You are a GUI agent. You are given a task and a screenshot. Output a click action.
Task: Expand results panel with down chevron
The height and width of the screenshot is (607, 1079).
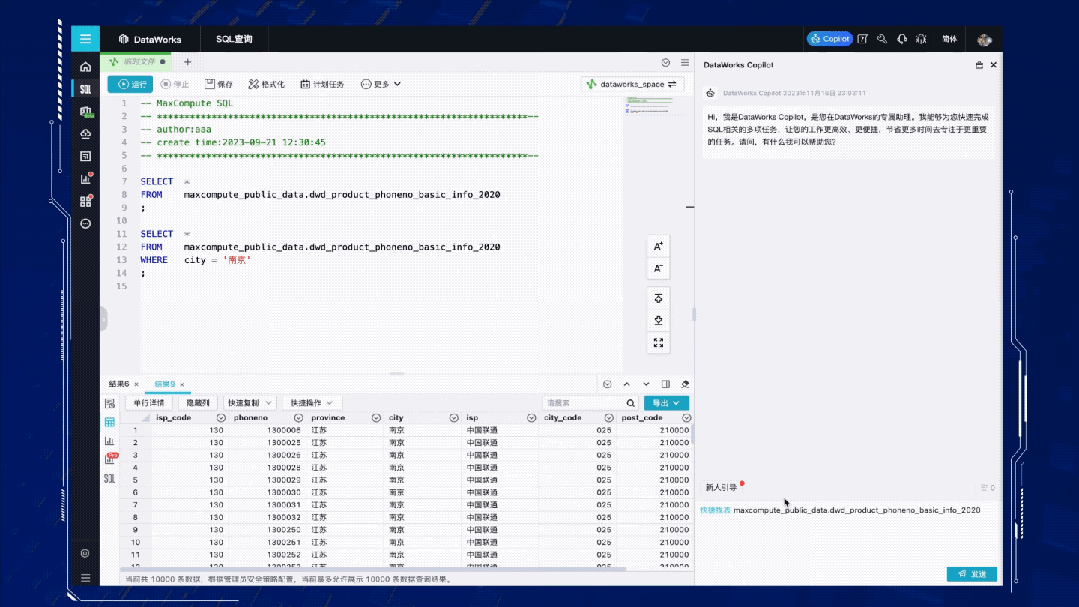pos(646,384)
